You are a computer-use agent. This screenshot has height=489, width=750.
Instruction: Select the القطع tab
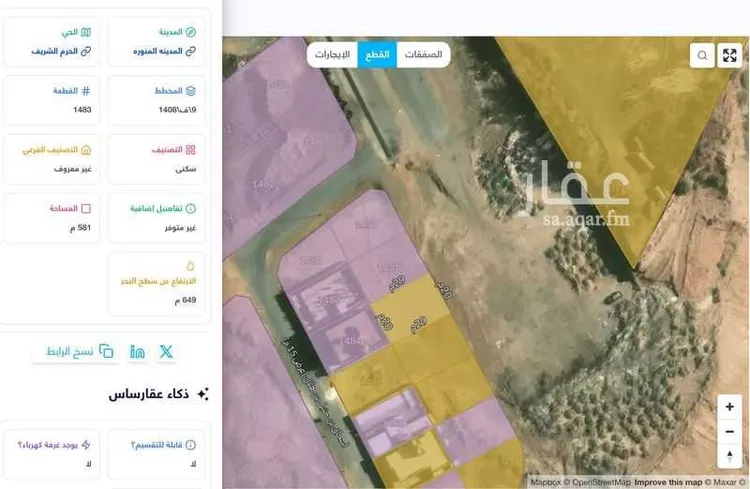[377, 55]
